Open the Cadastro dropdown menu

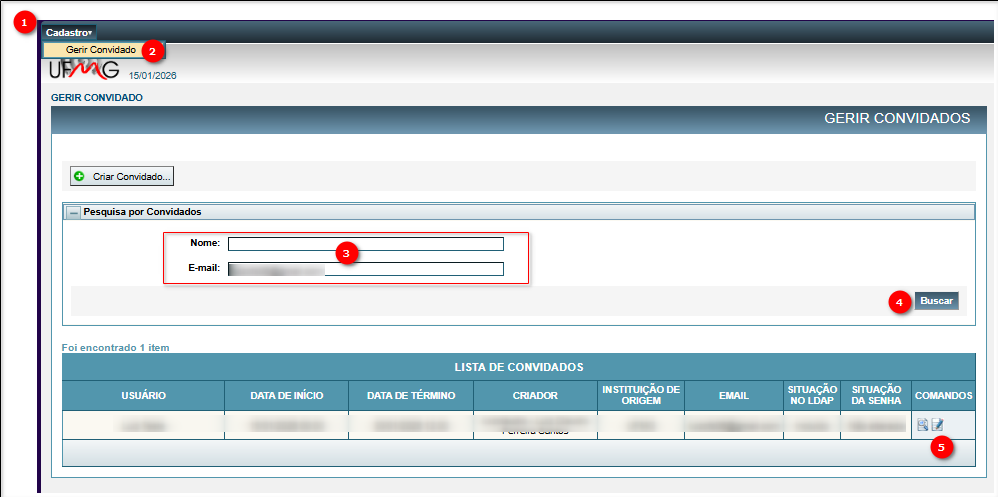pyautogui.click(x=69, y=32)
